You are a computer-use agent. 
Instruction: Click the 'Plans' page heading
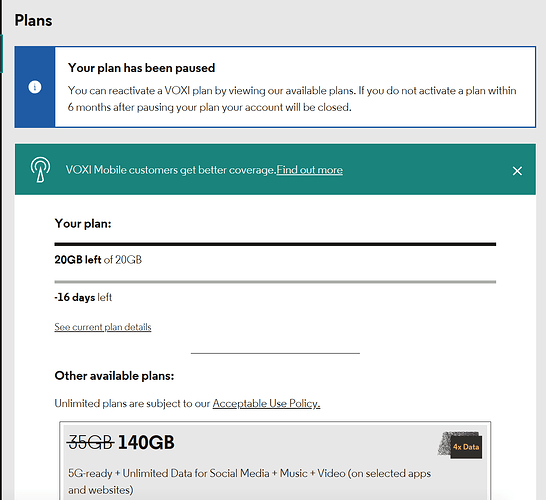(33, 20)
